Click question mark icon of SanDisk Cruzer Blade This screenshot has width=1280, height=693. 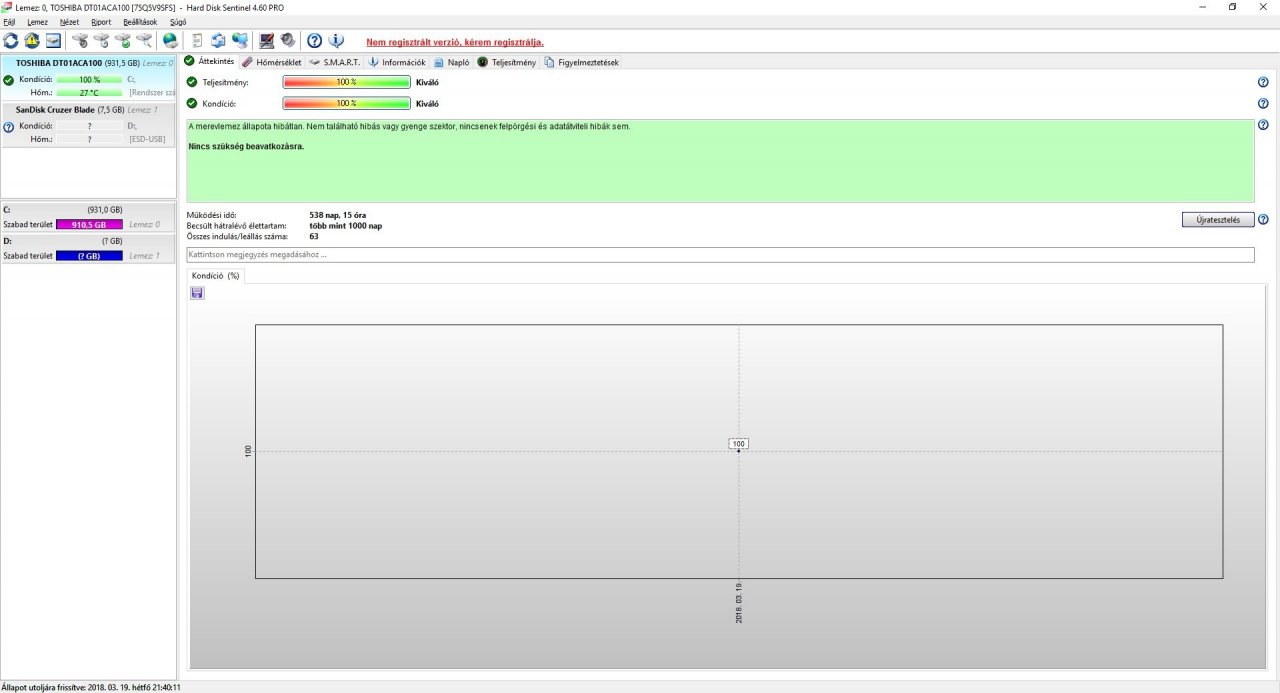[x=9, y=127]
